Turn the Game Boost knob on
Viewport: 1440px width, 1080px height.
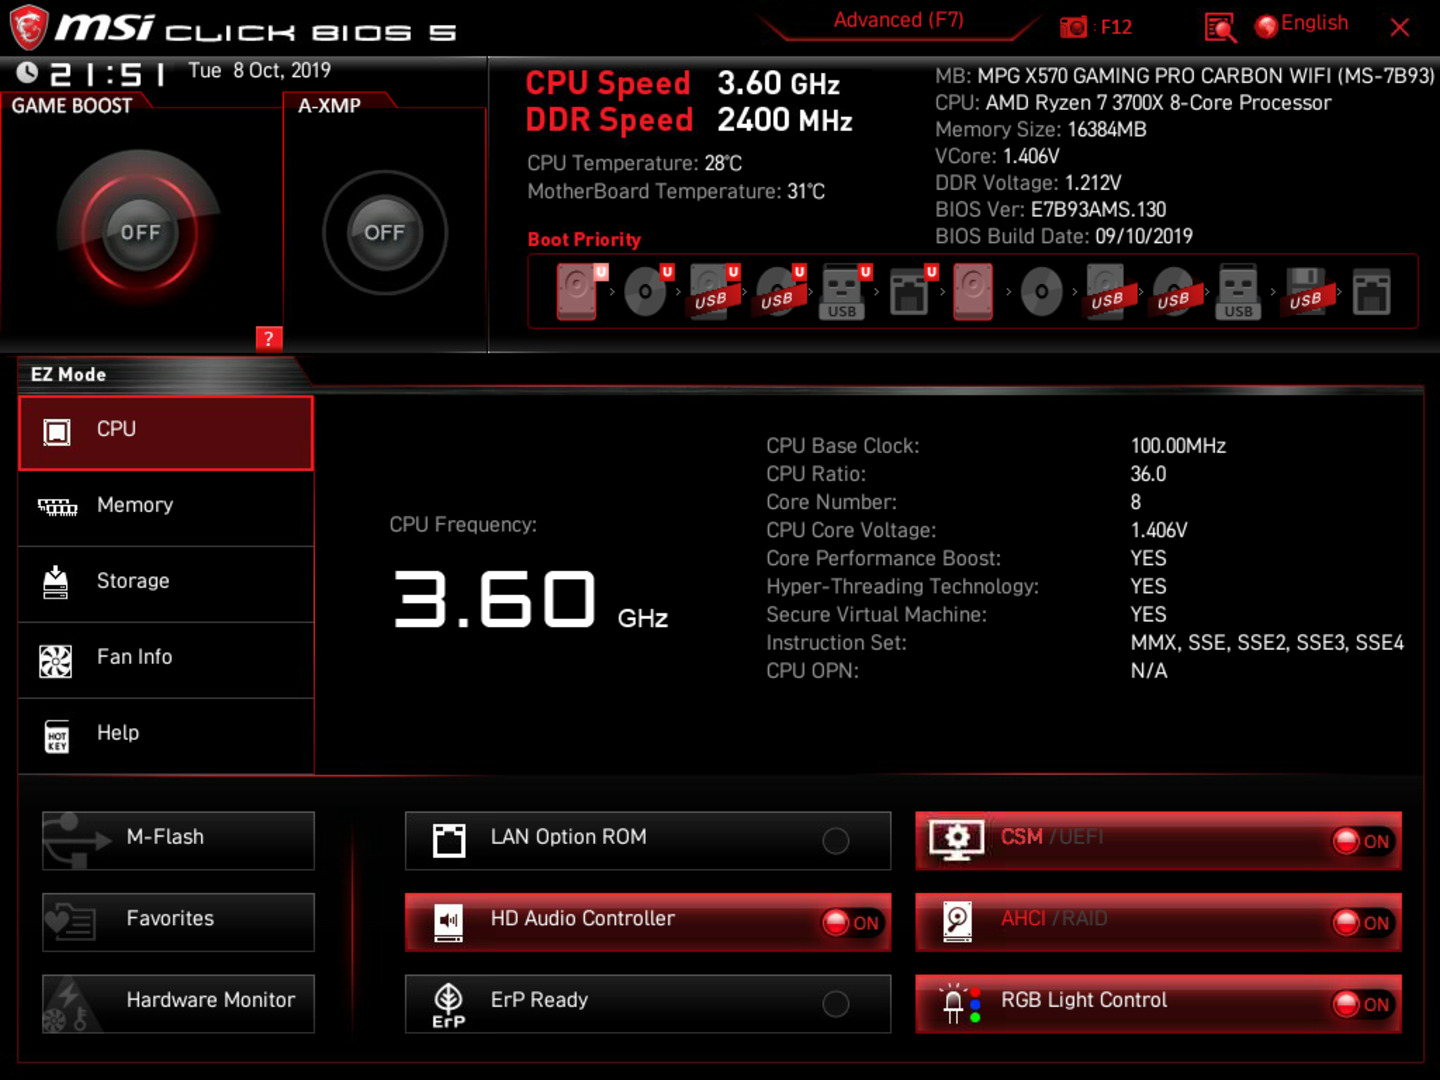click(x=141, y=232)
